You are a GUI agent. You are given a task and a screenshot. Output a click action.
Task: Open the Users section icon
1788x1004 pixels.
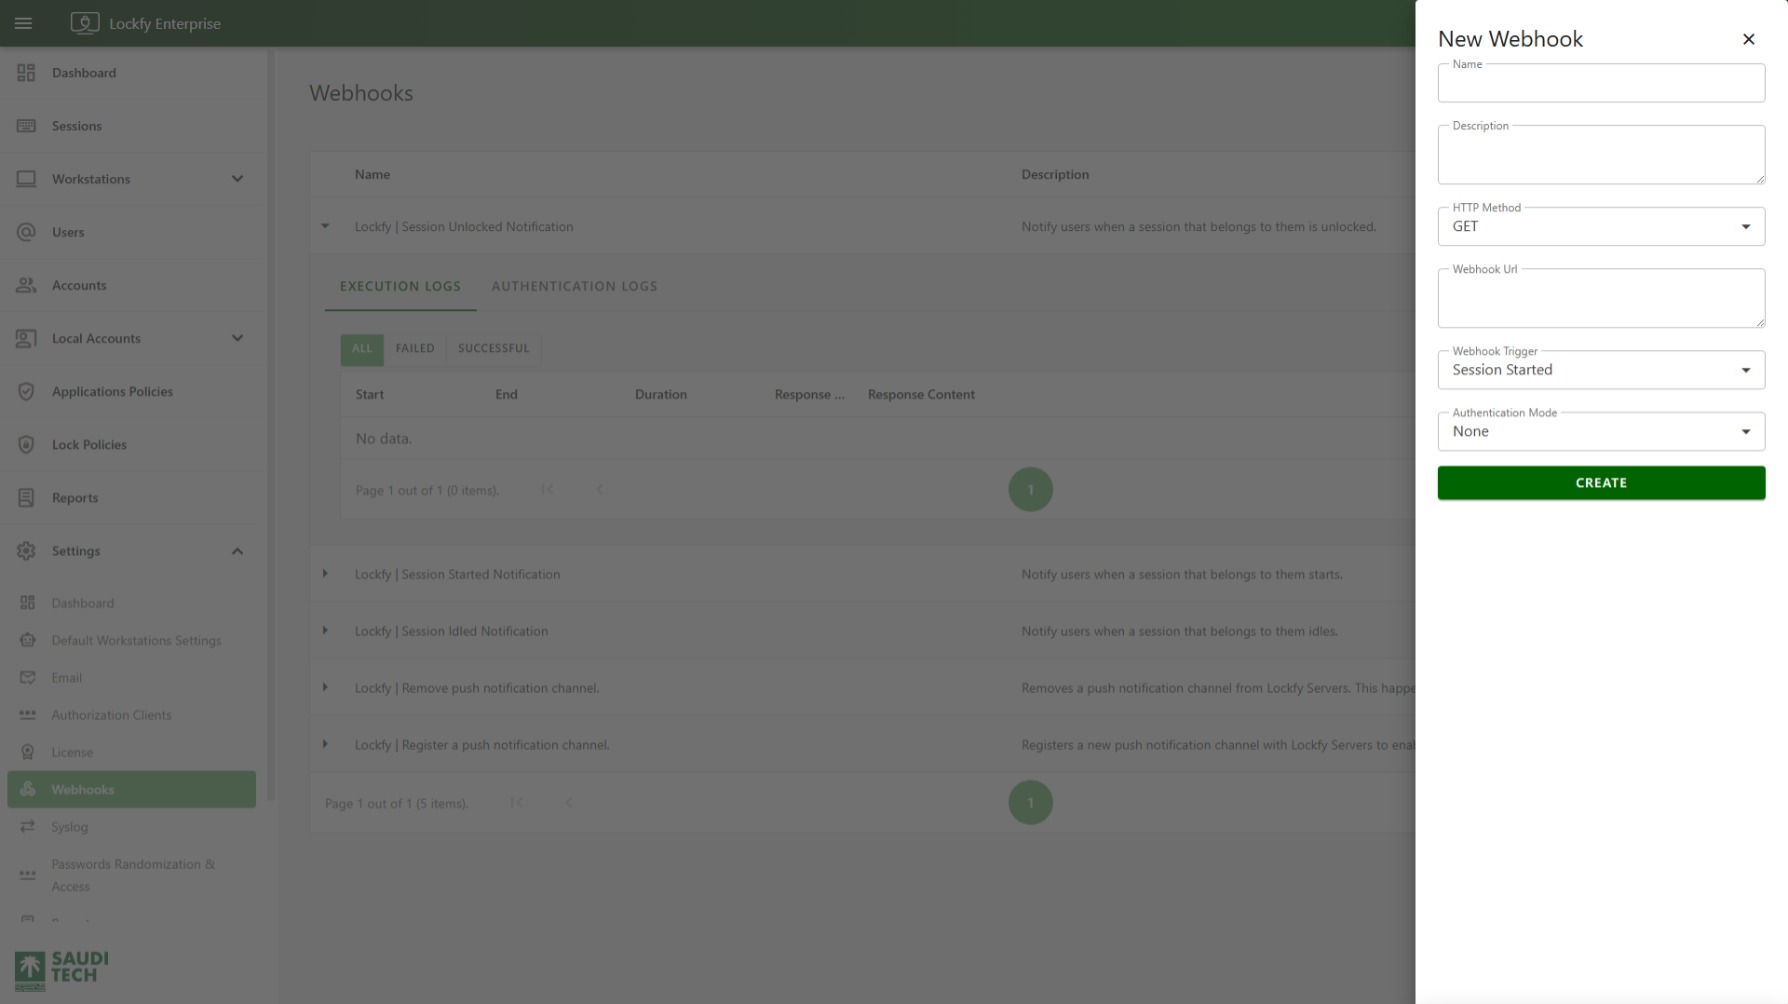[26, 232]
